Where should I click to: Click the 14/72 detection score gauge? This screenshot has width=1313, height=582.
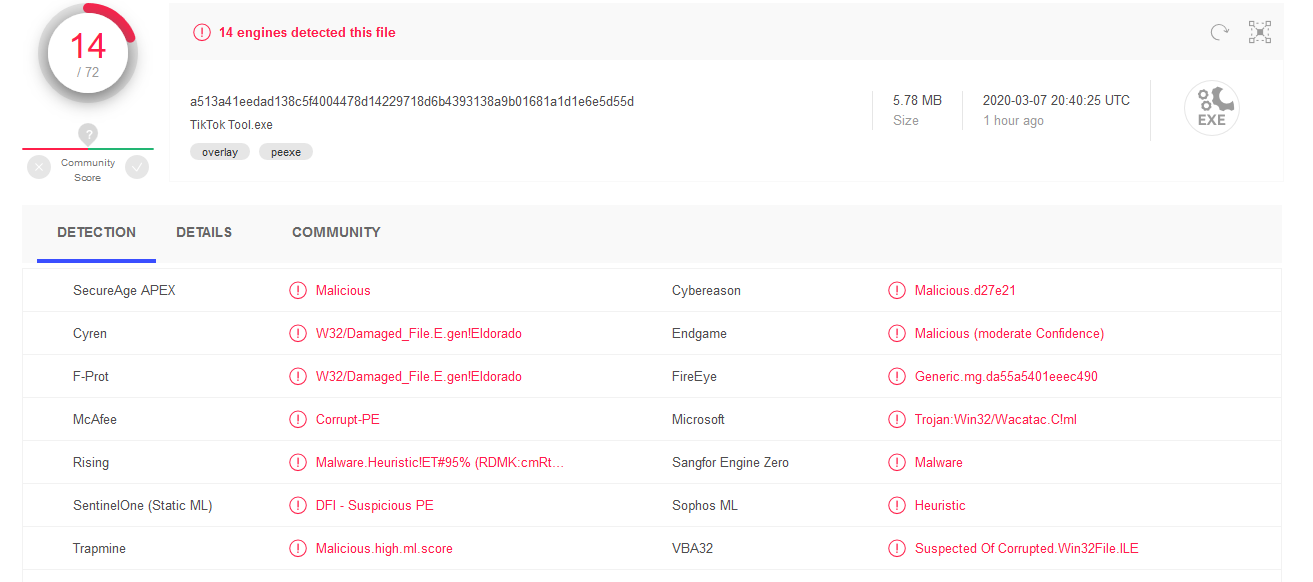(x=88, y=54)
